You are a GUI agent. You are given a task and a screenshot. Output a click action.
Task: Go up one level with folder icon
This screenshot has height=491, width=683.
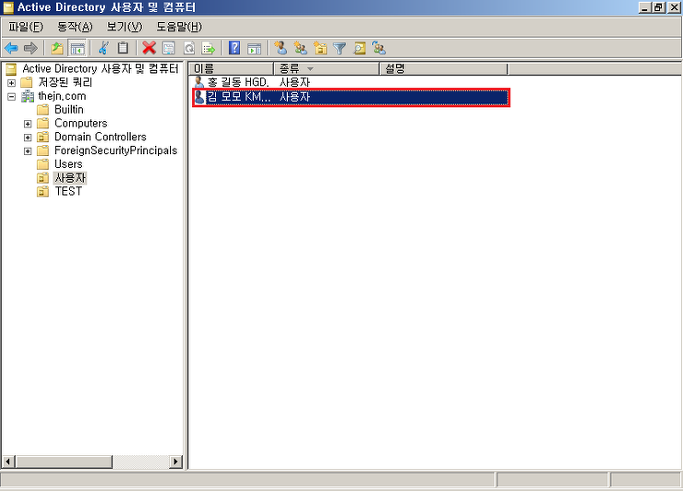57,48
